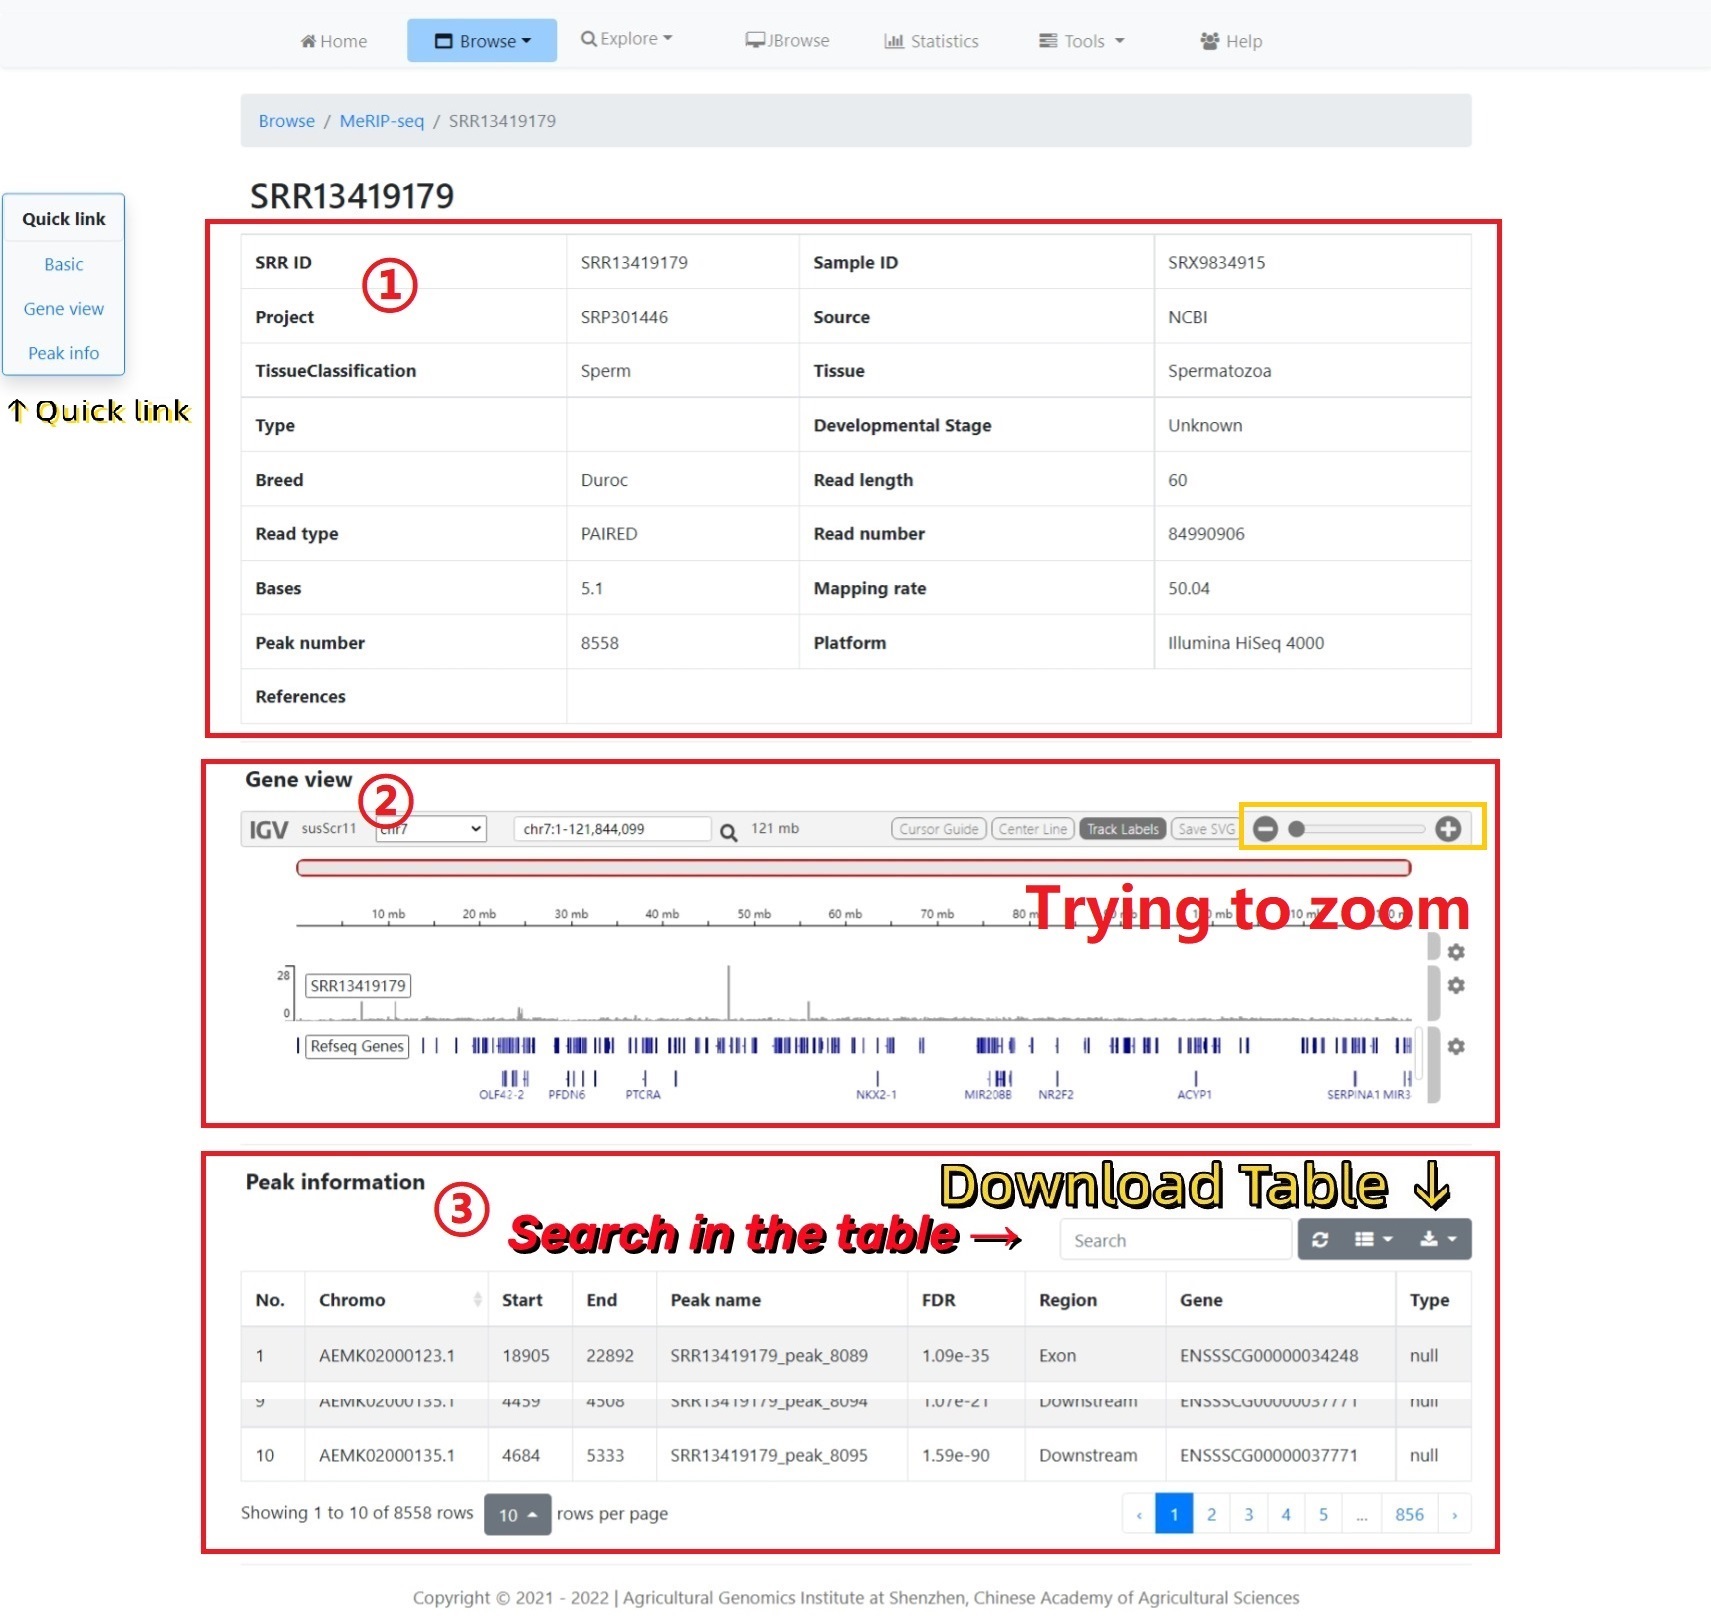Image resolution: width=1711 pixels, height=1622 pixels.
Task: Jump to Peak info quick link
Action: pos(63,353)
